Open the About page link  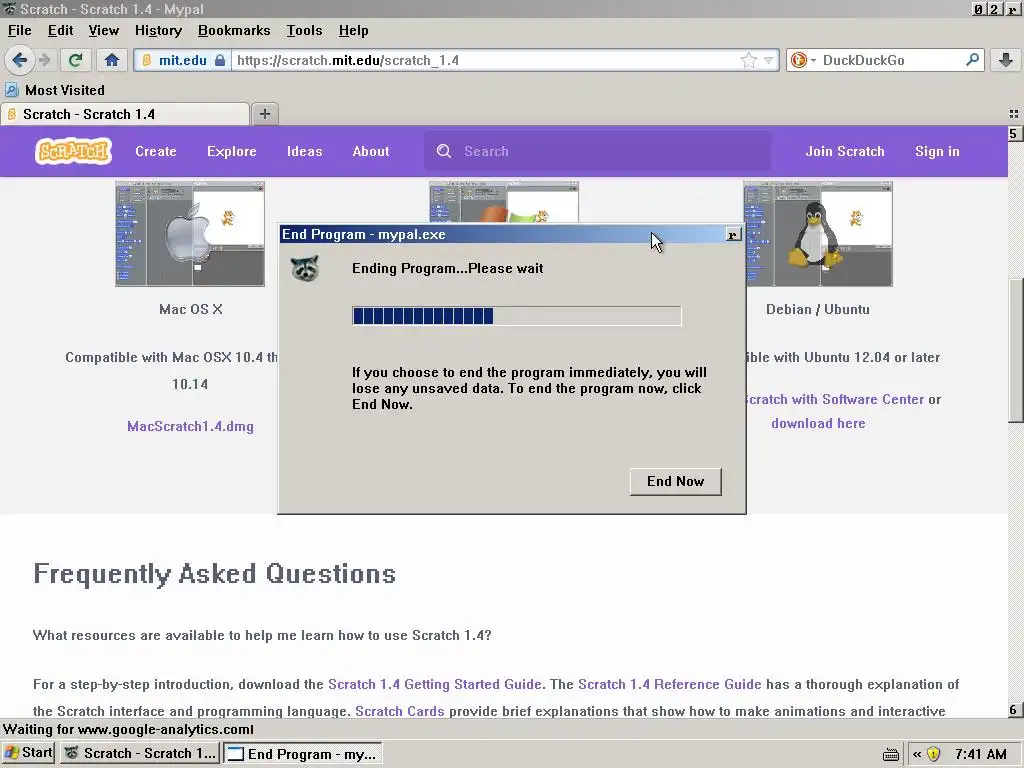click(371, 151)
